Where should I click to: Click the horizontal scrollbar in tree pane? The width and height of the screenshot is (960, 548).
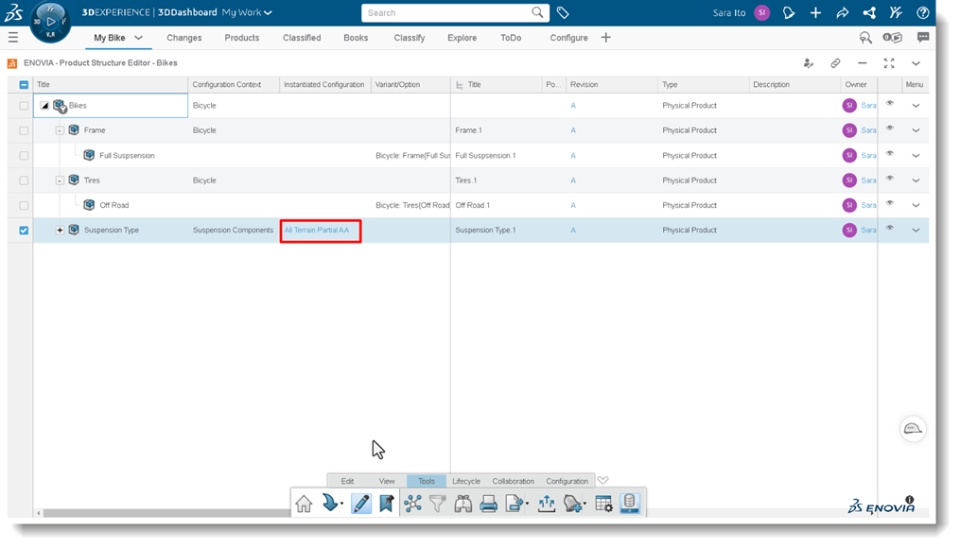point(165,513)
